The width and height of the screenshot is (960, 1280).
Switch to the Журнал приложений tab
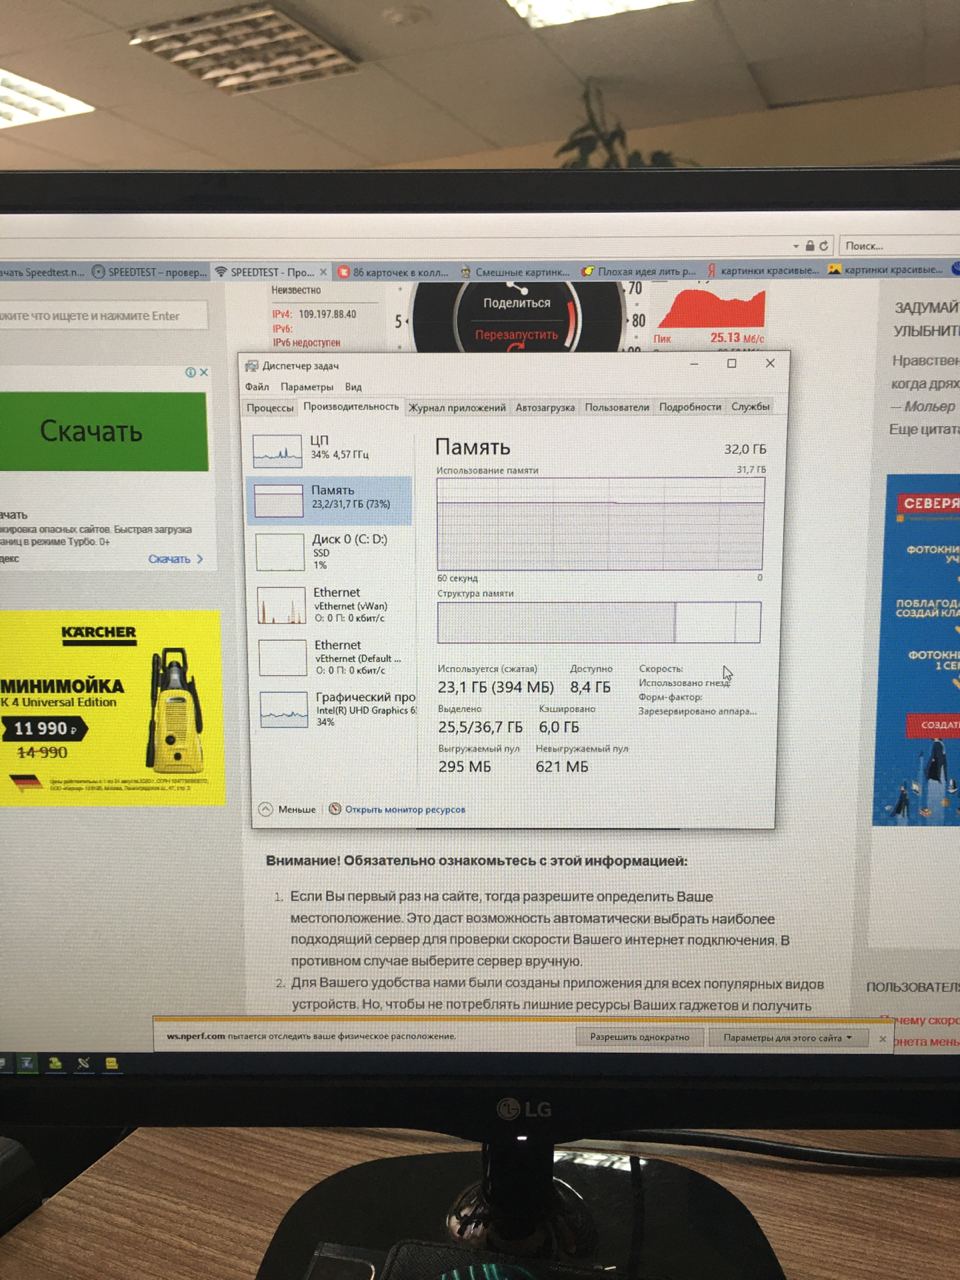click(x=457, y=408)
